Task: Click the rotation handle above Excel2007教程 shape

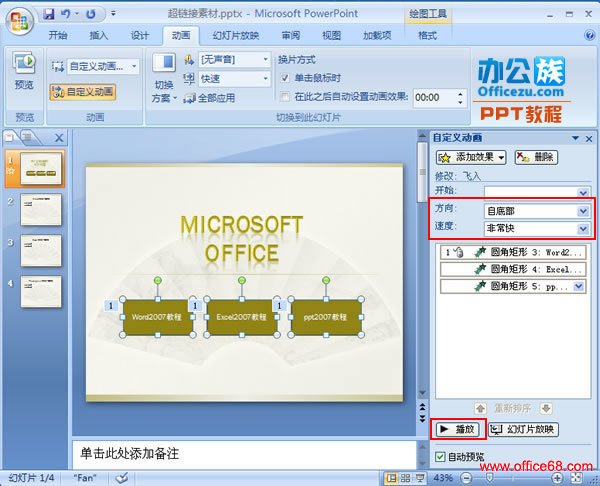Action: tap(241, 281)
